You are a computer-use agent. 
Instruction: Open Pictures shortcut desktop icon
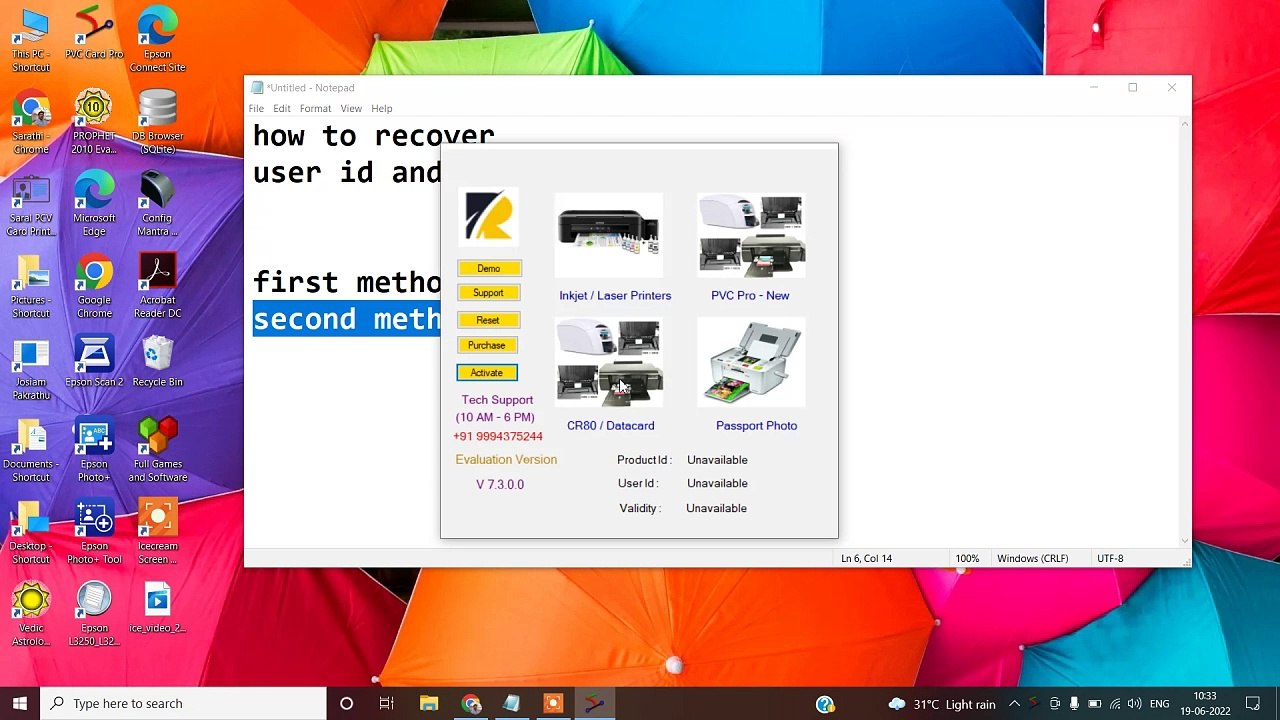[x=31, y=286]
